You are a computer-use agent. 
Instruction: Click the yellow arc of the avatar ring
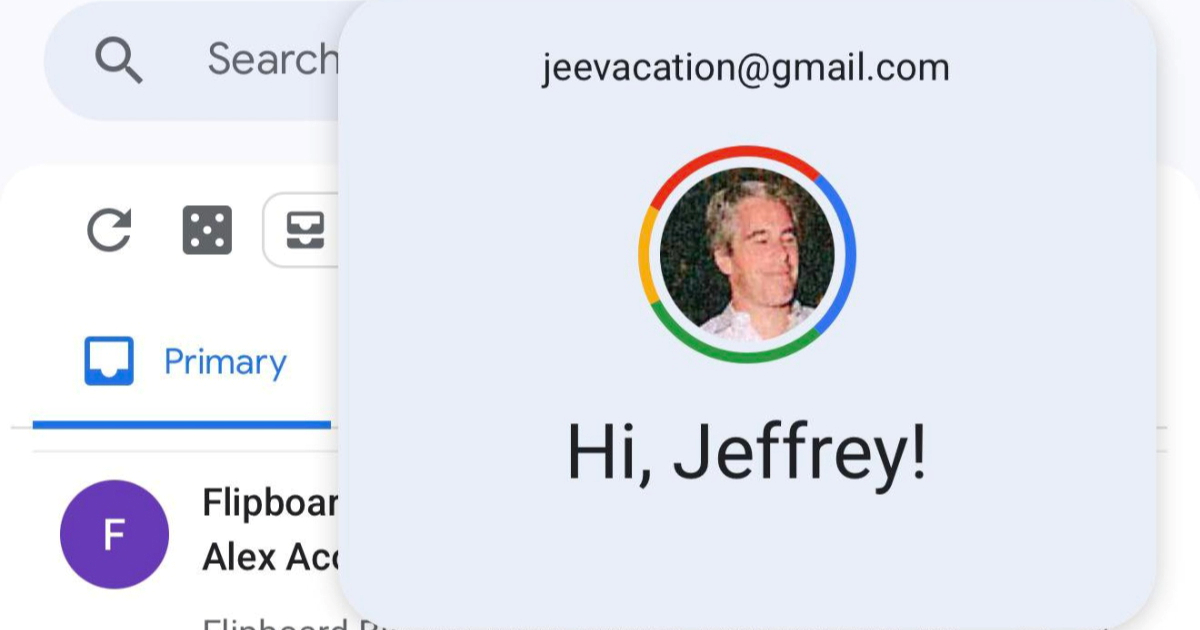click(646, 255)
